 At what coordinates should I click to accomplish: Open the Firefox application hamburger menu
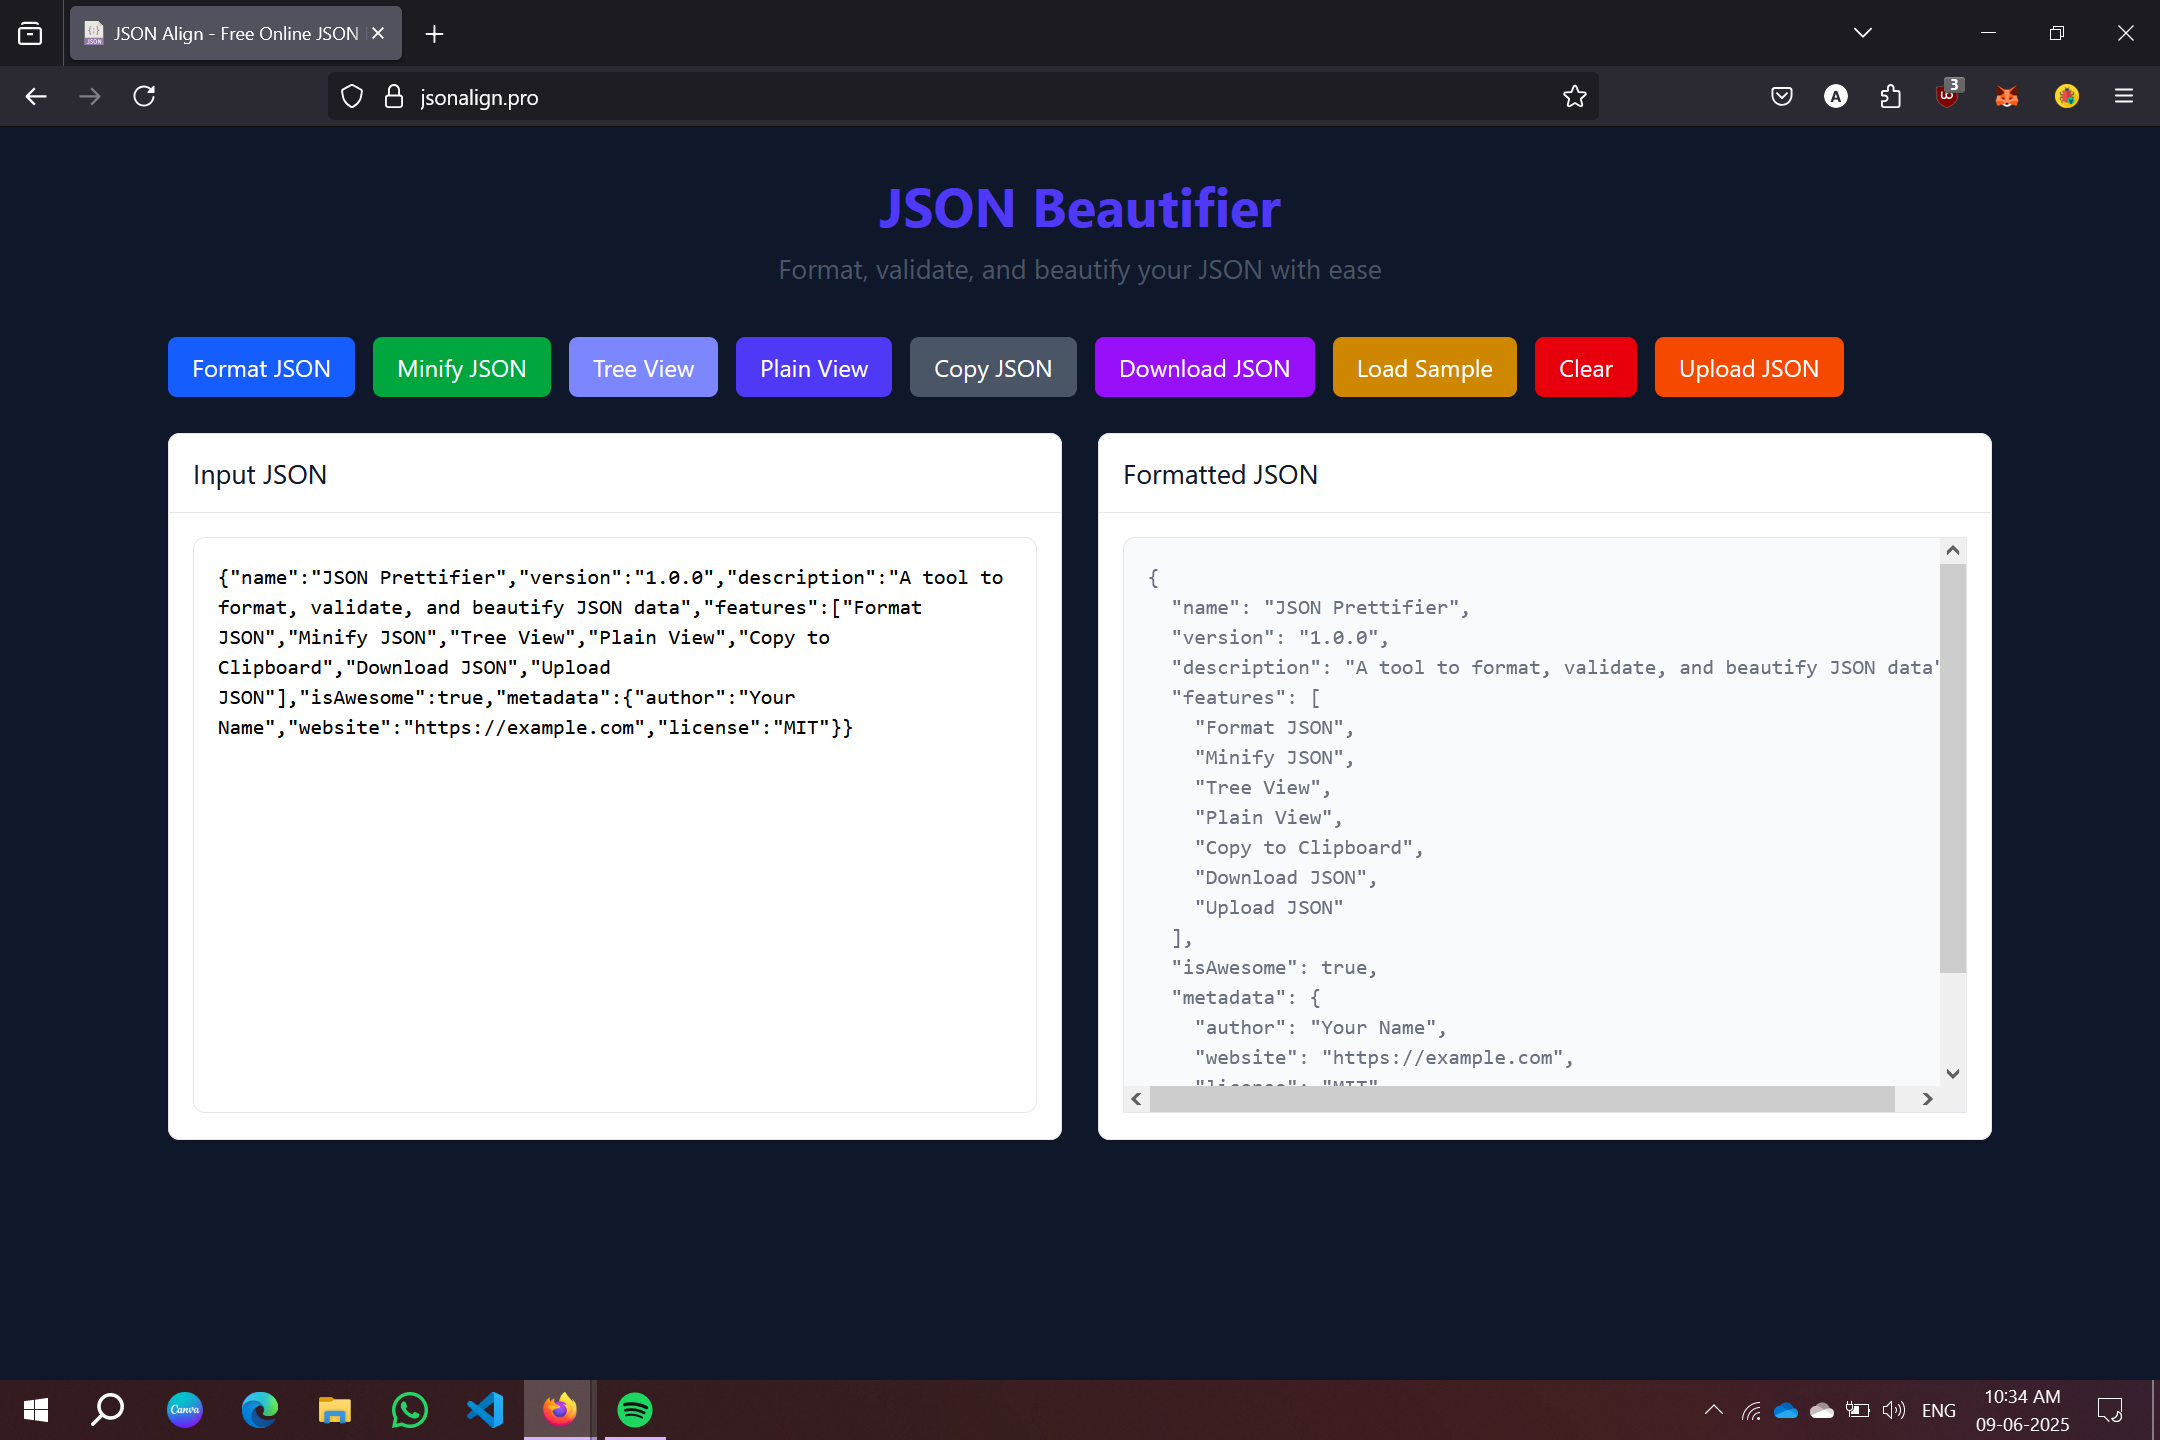click(x=2124, y=97)
